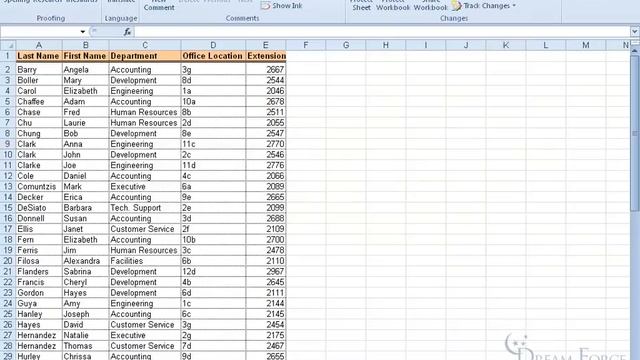Image resolution: width=640 pixels, height=360 pixels.
Task: Click the Show Ink icon
Action: [265, 6]
